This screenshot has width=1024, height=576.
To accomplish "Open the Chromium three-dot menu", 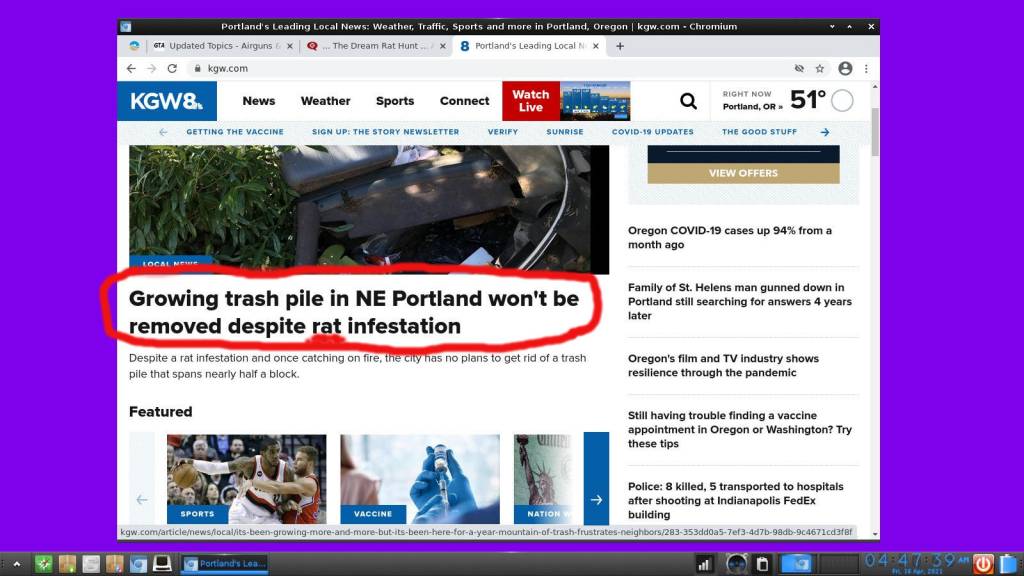I will (866, 69).
